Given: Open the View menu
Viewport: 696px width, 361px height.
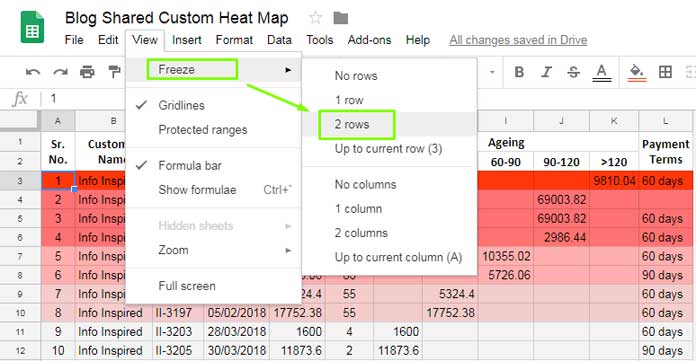Looking at the screenshot, I should [x=145, y=40].
